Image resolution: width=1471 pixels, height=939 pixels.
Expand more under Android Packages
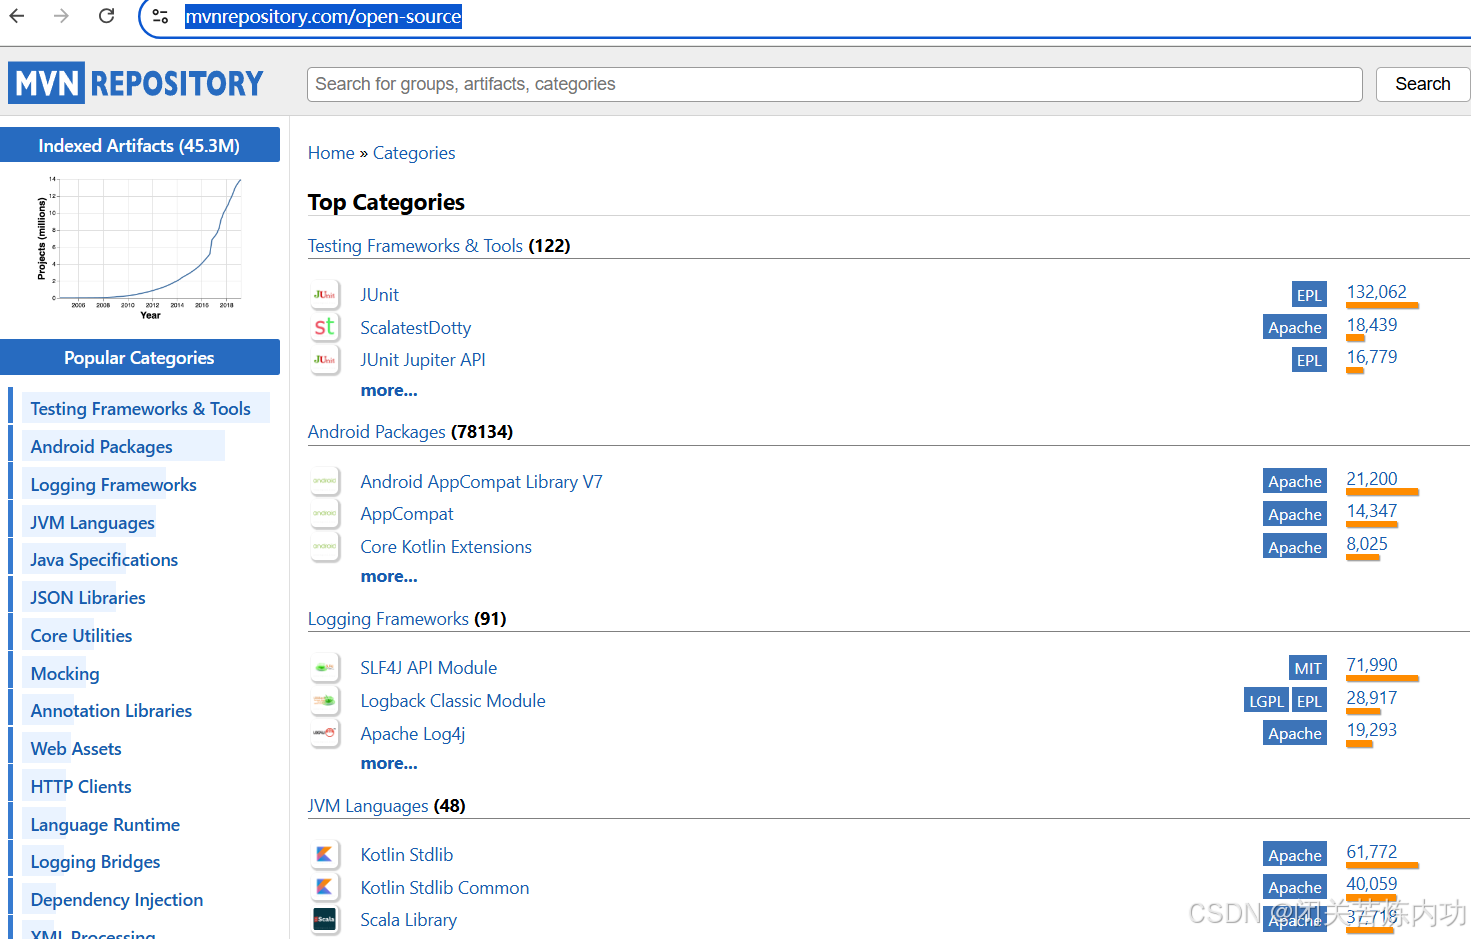(389, 577)
